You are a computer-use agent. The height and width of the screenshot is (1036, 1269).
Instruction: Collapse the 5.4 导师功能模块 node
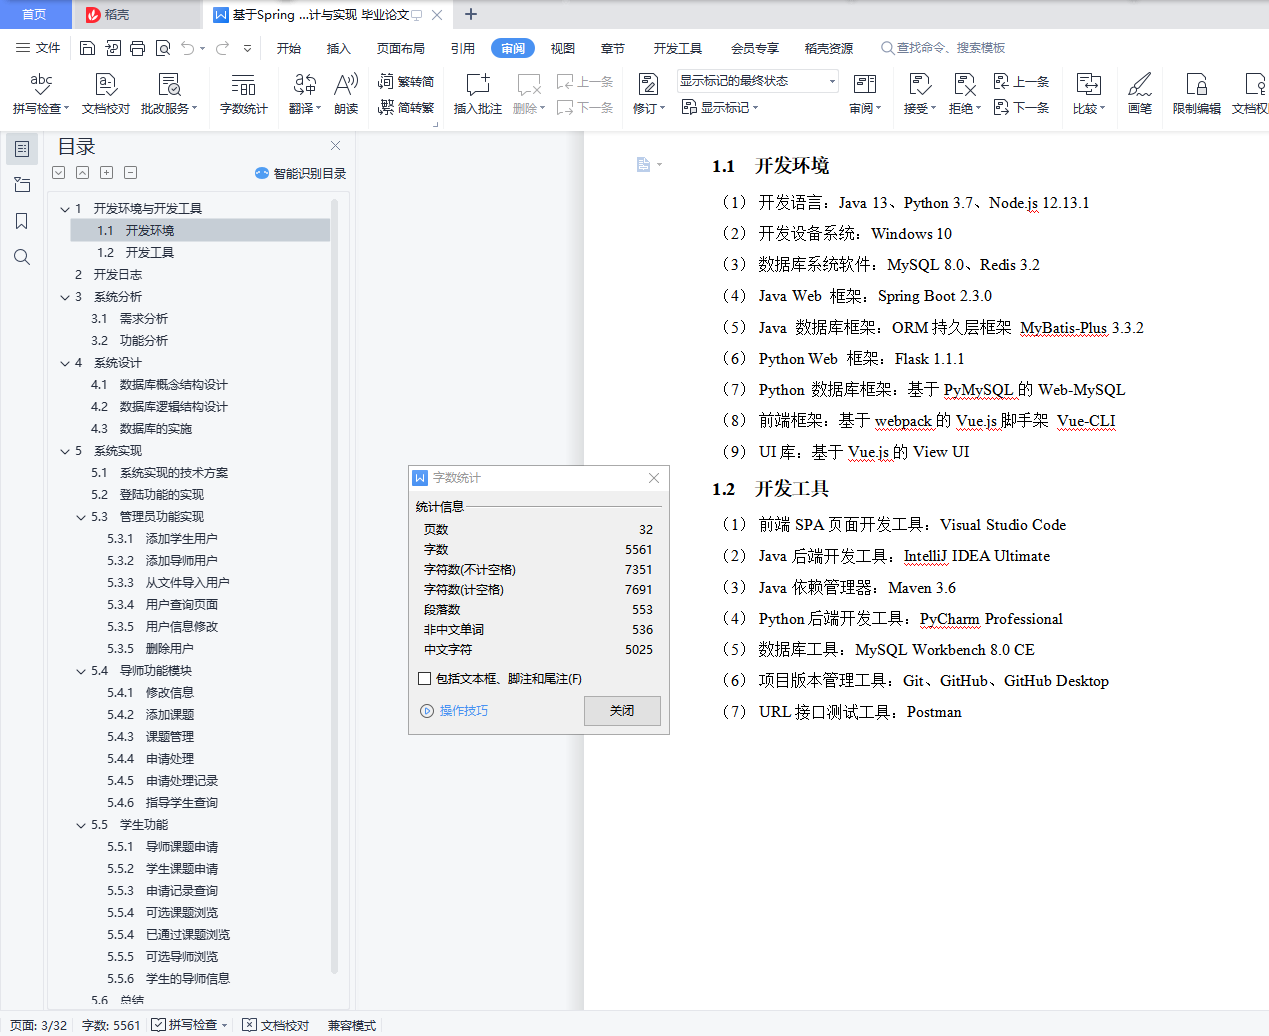pyautogui.click(x=82, y=671)
